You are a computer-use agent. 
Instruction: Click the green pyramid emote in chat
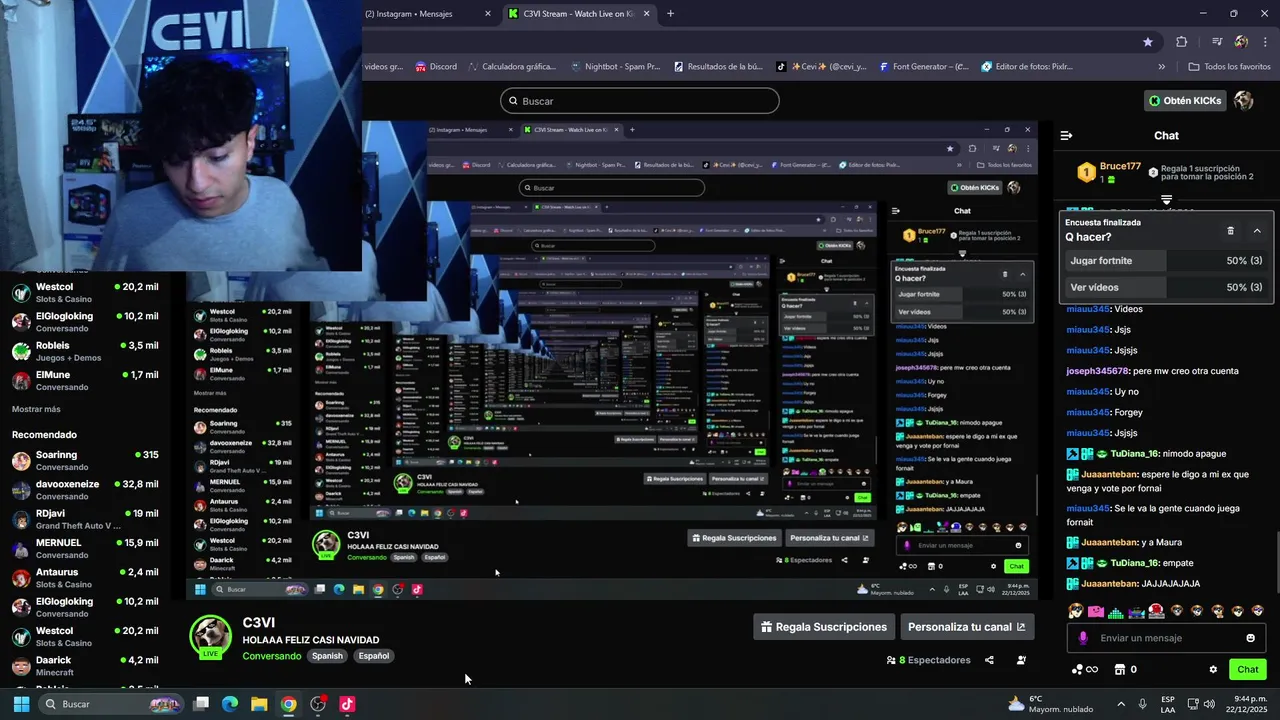[x=1116, y=611]
